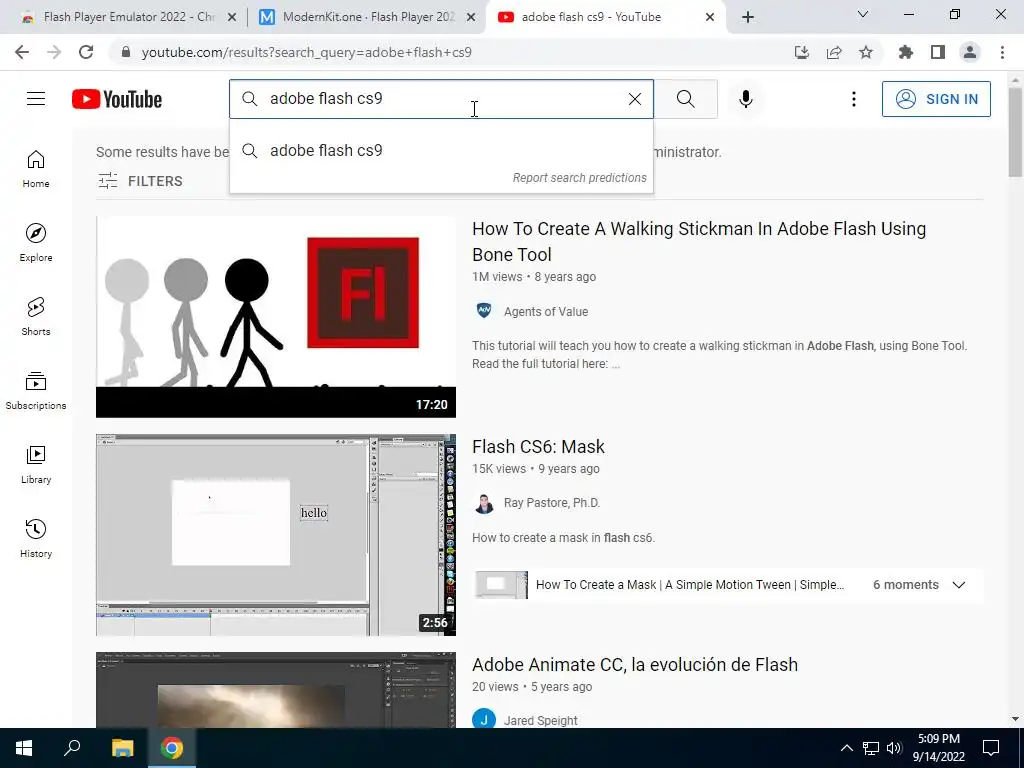Click the Chrome taskbar icon
The height and width of the screenshot is (768, 1024).
tap(172, 748)
